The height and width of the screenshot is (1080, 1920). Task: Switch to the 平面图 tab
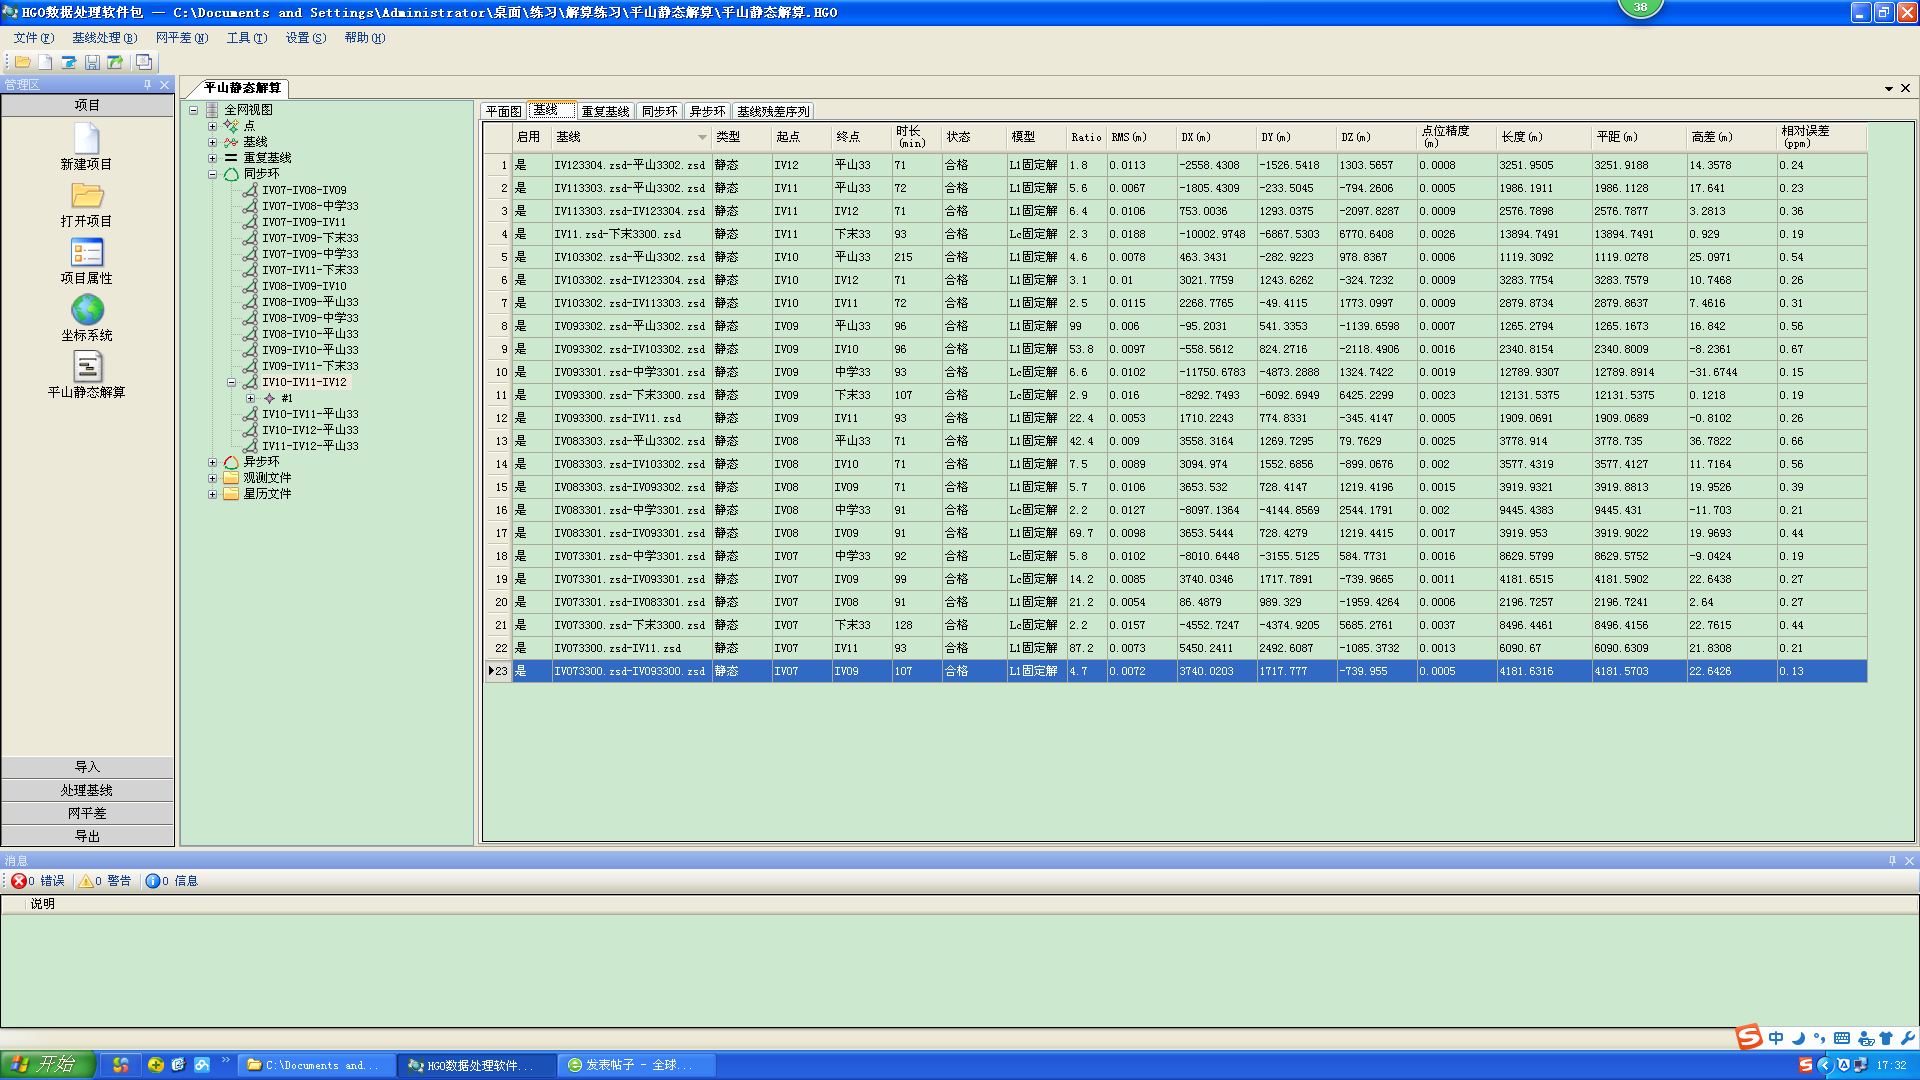click(x=503, y=111)
